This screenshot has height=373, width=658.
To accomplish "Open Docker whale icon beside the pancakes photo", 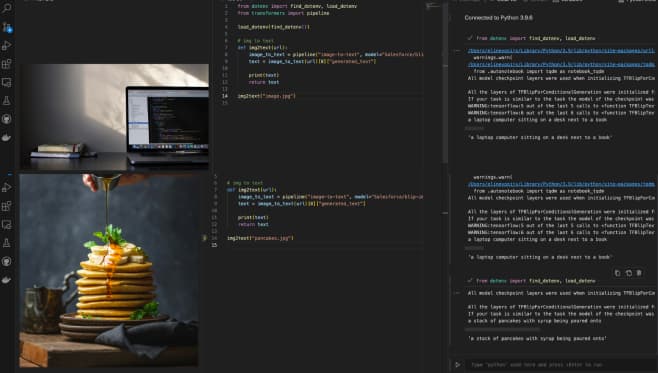I will click(x=6, y=279).
